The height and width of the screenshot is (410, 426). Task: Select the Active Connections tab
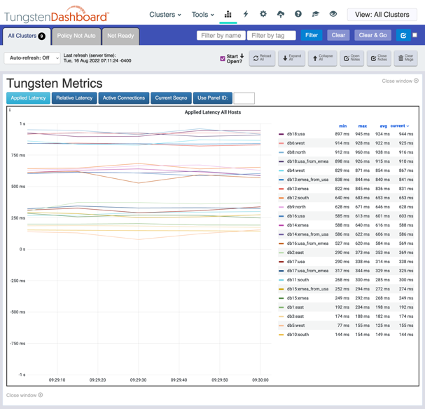coord(124,98)
